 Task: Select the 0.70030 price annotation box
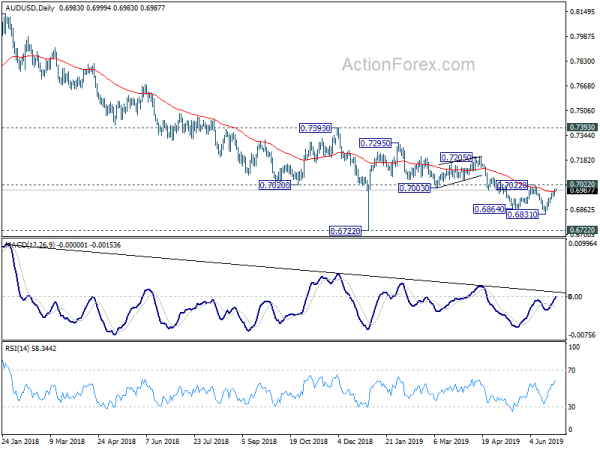tap(414, 188)
